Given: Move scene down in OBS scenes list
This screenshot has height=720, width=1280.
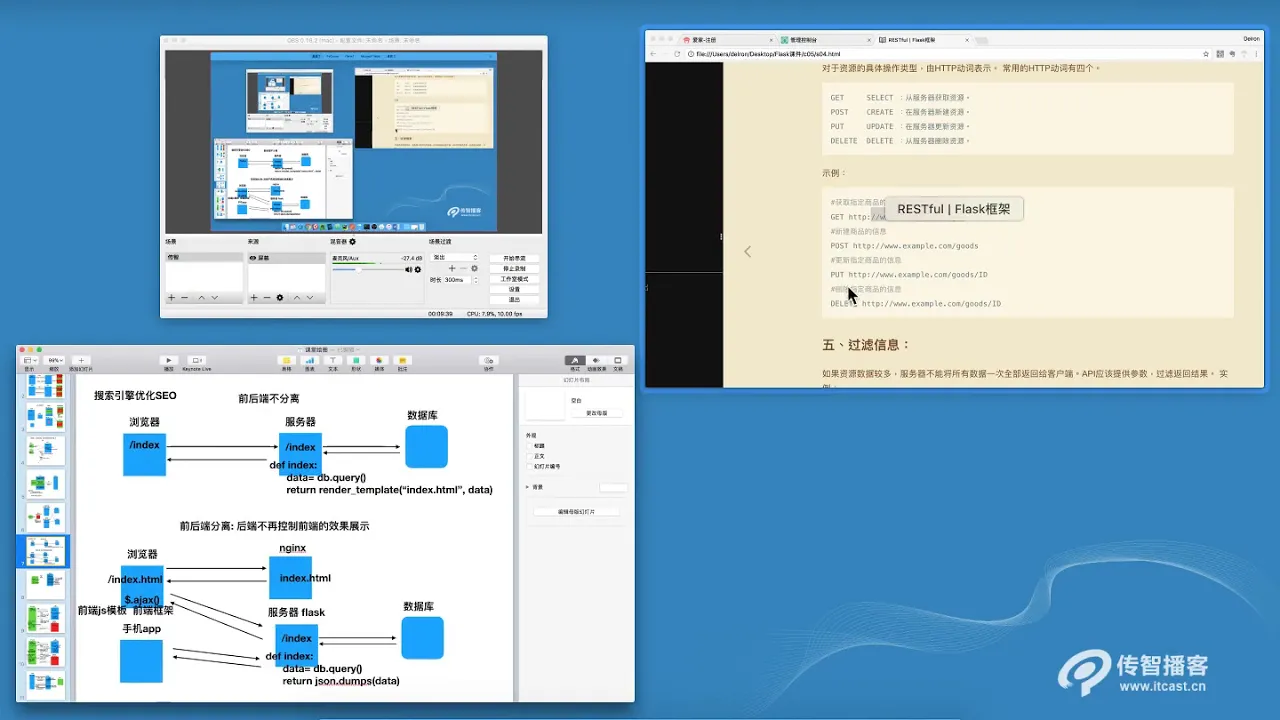Looking at the screenshot, I should click(215, 298).
